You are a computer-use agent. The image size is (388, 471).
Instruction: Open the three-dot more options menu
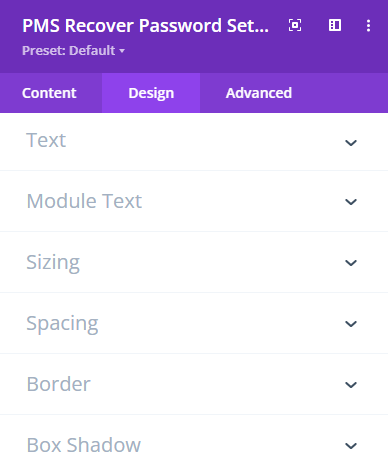pos(368,26)
